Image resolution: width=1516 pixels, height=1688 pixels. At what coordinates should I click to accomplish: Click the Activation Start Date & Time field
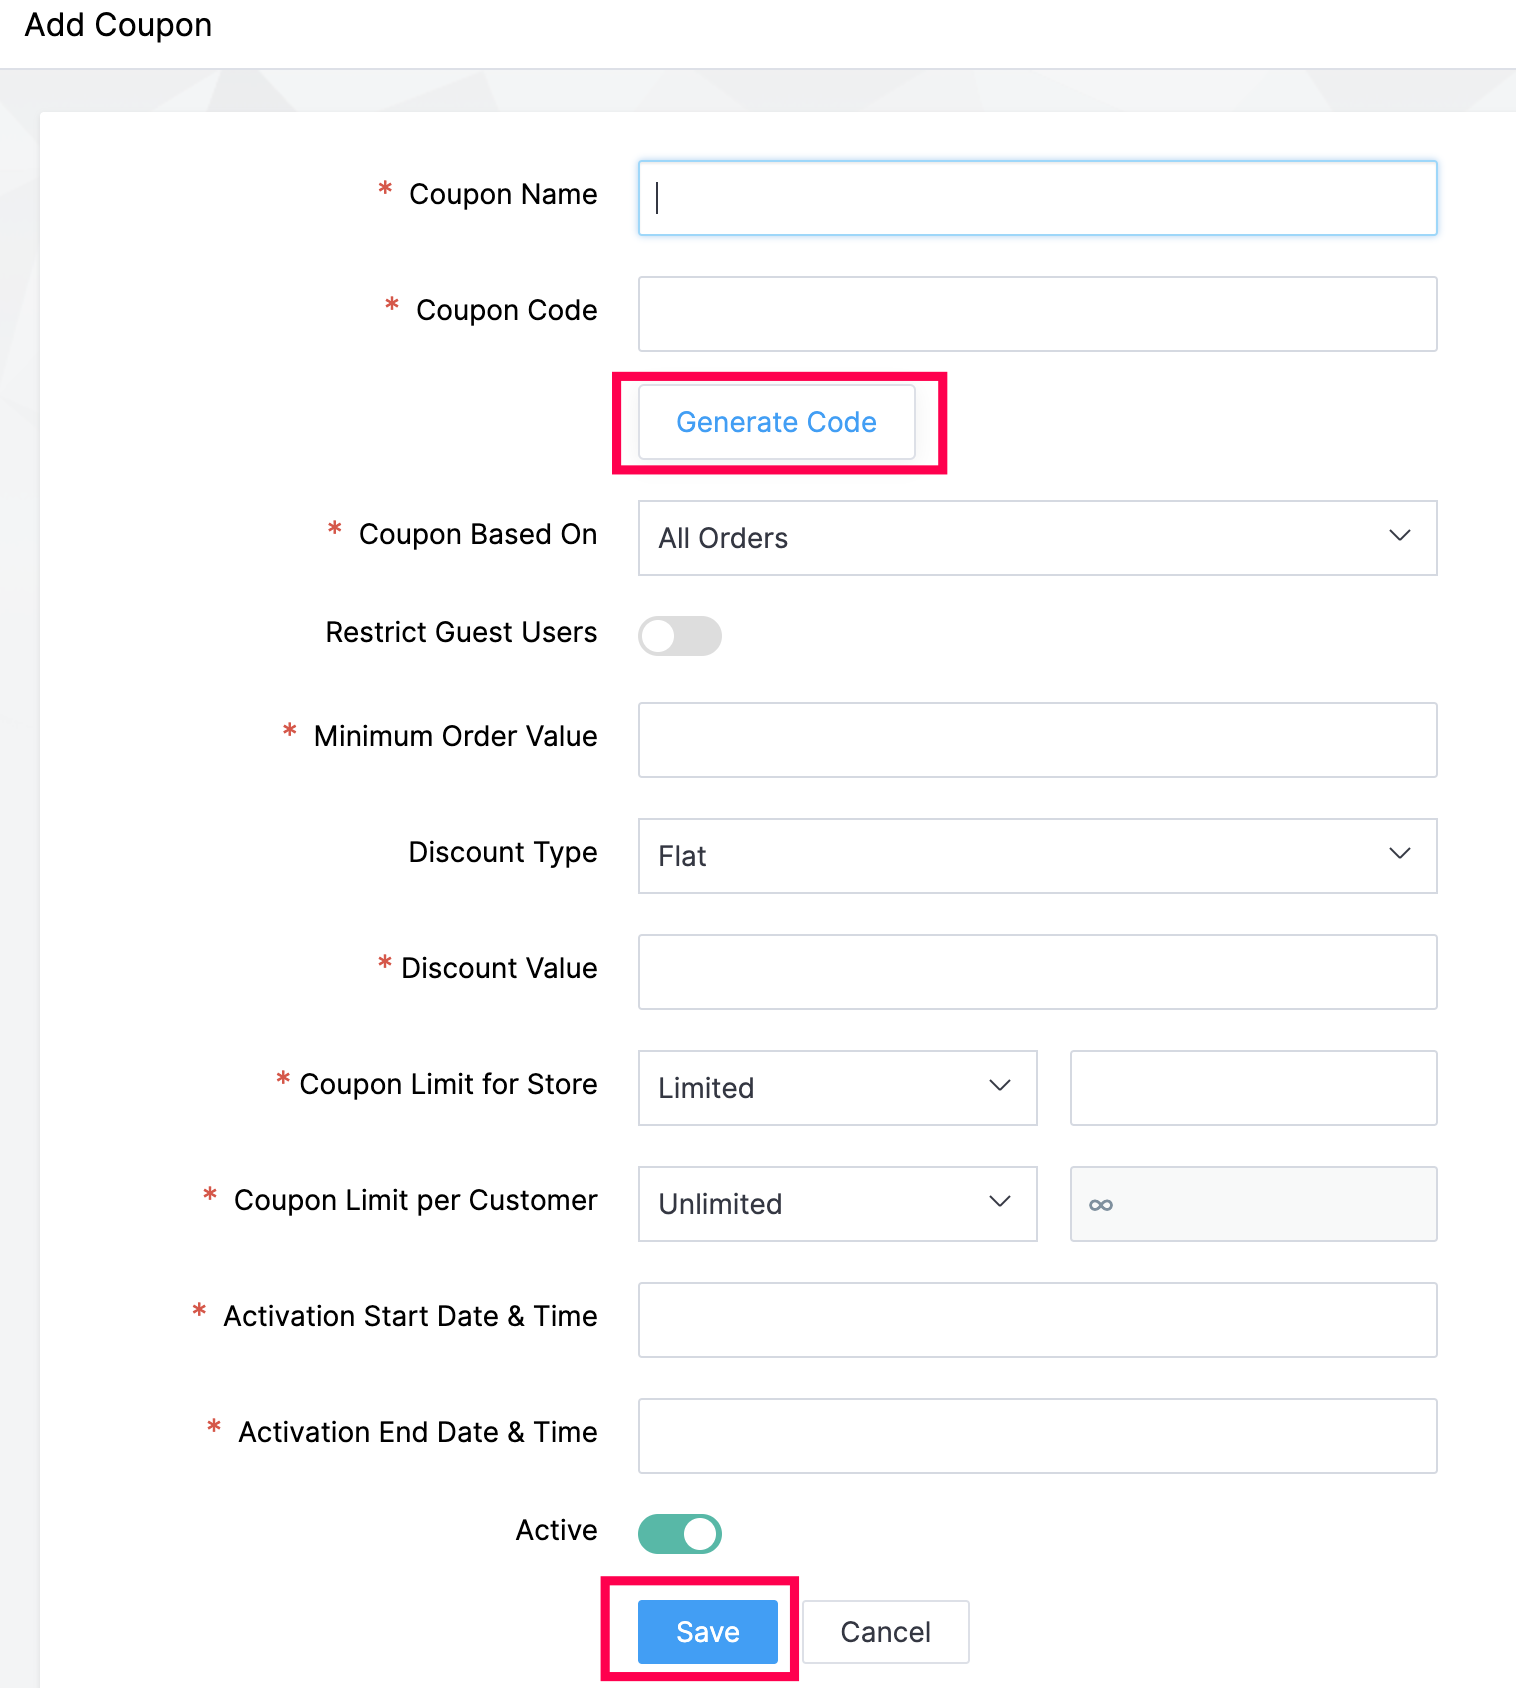pos(1037,1320)
